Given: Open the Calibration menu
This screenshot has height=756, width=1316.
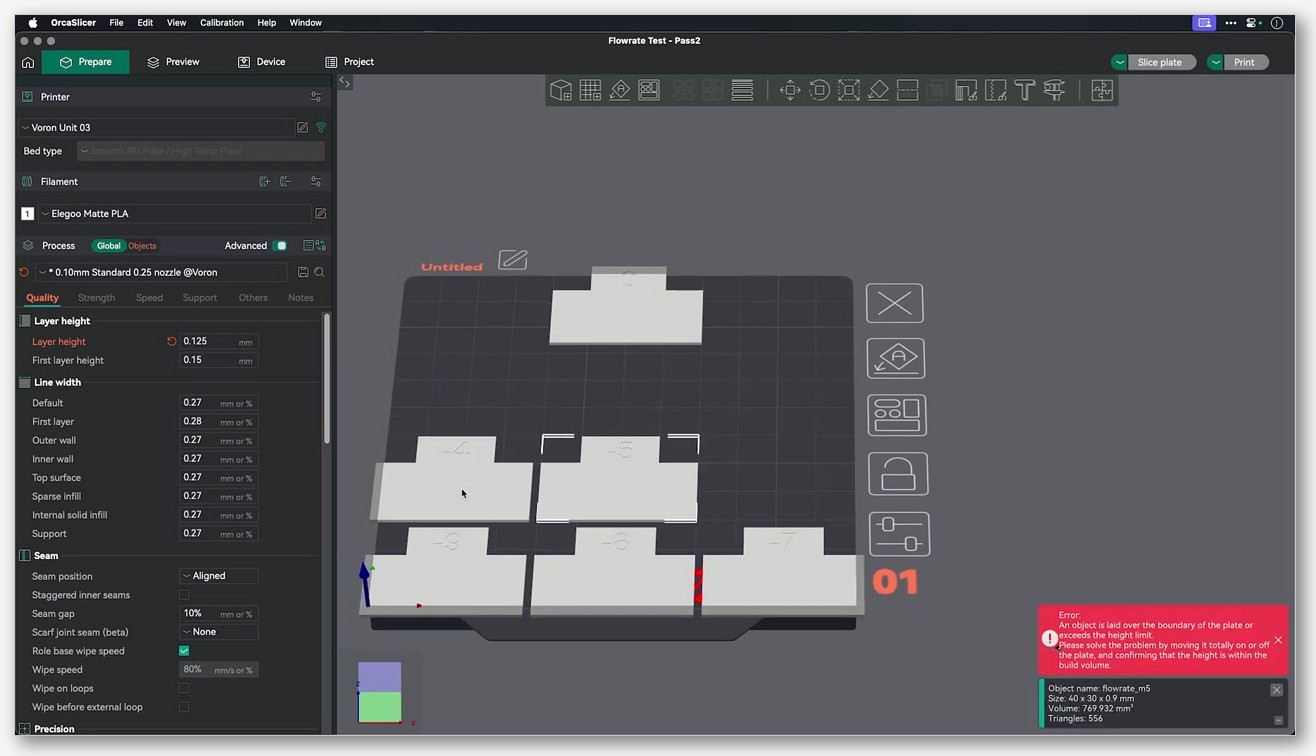Looking at the screenshot, I should click(x=222, y=22).
